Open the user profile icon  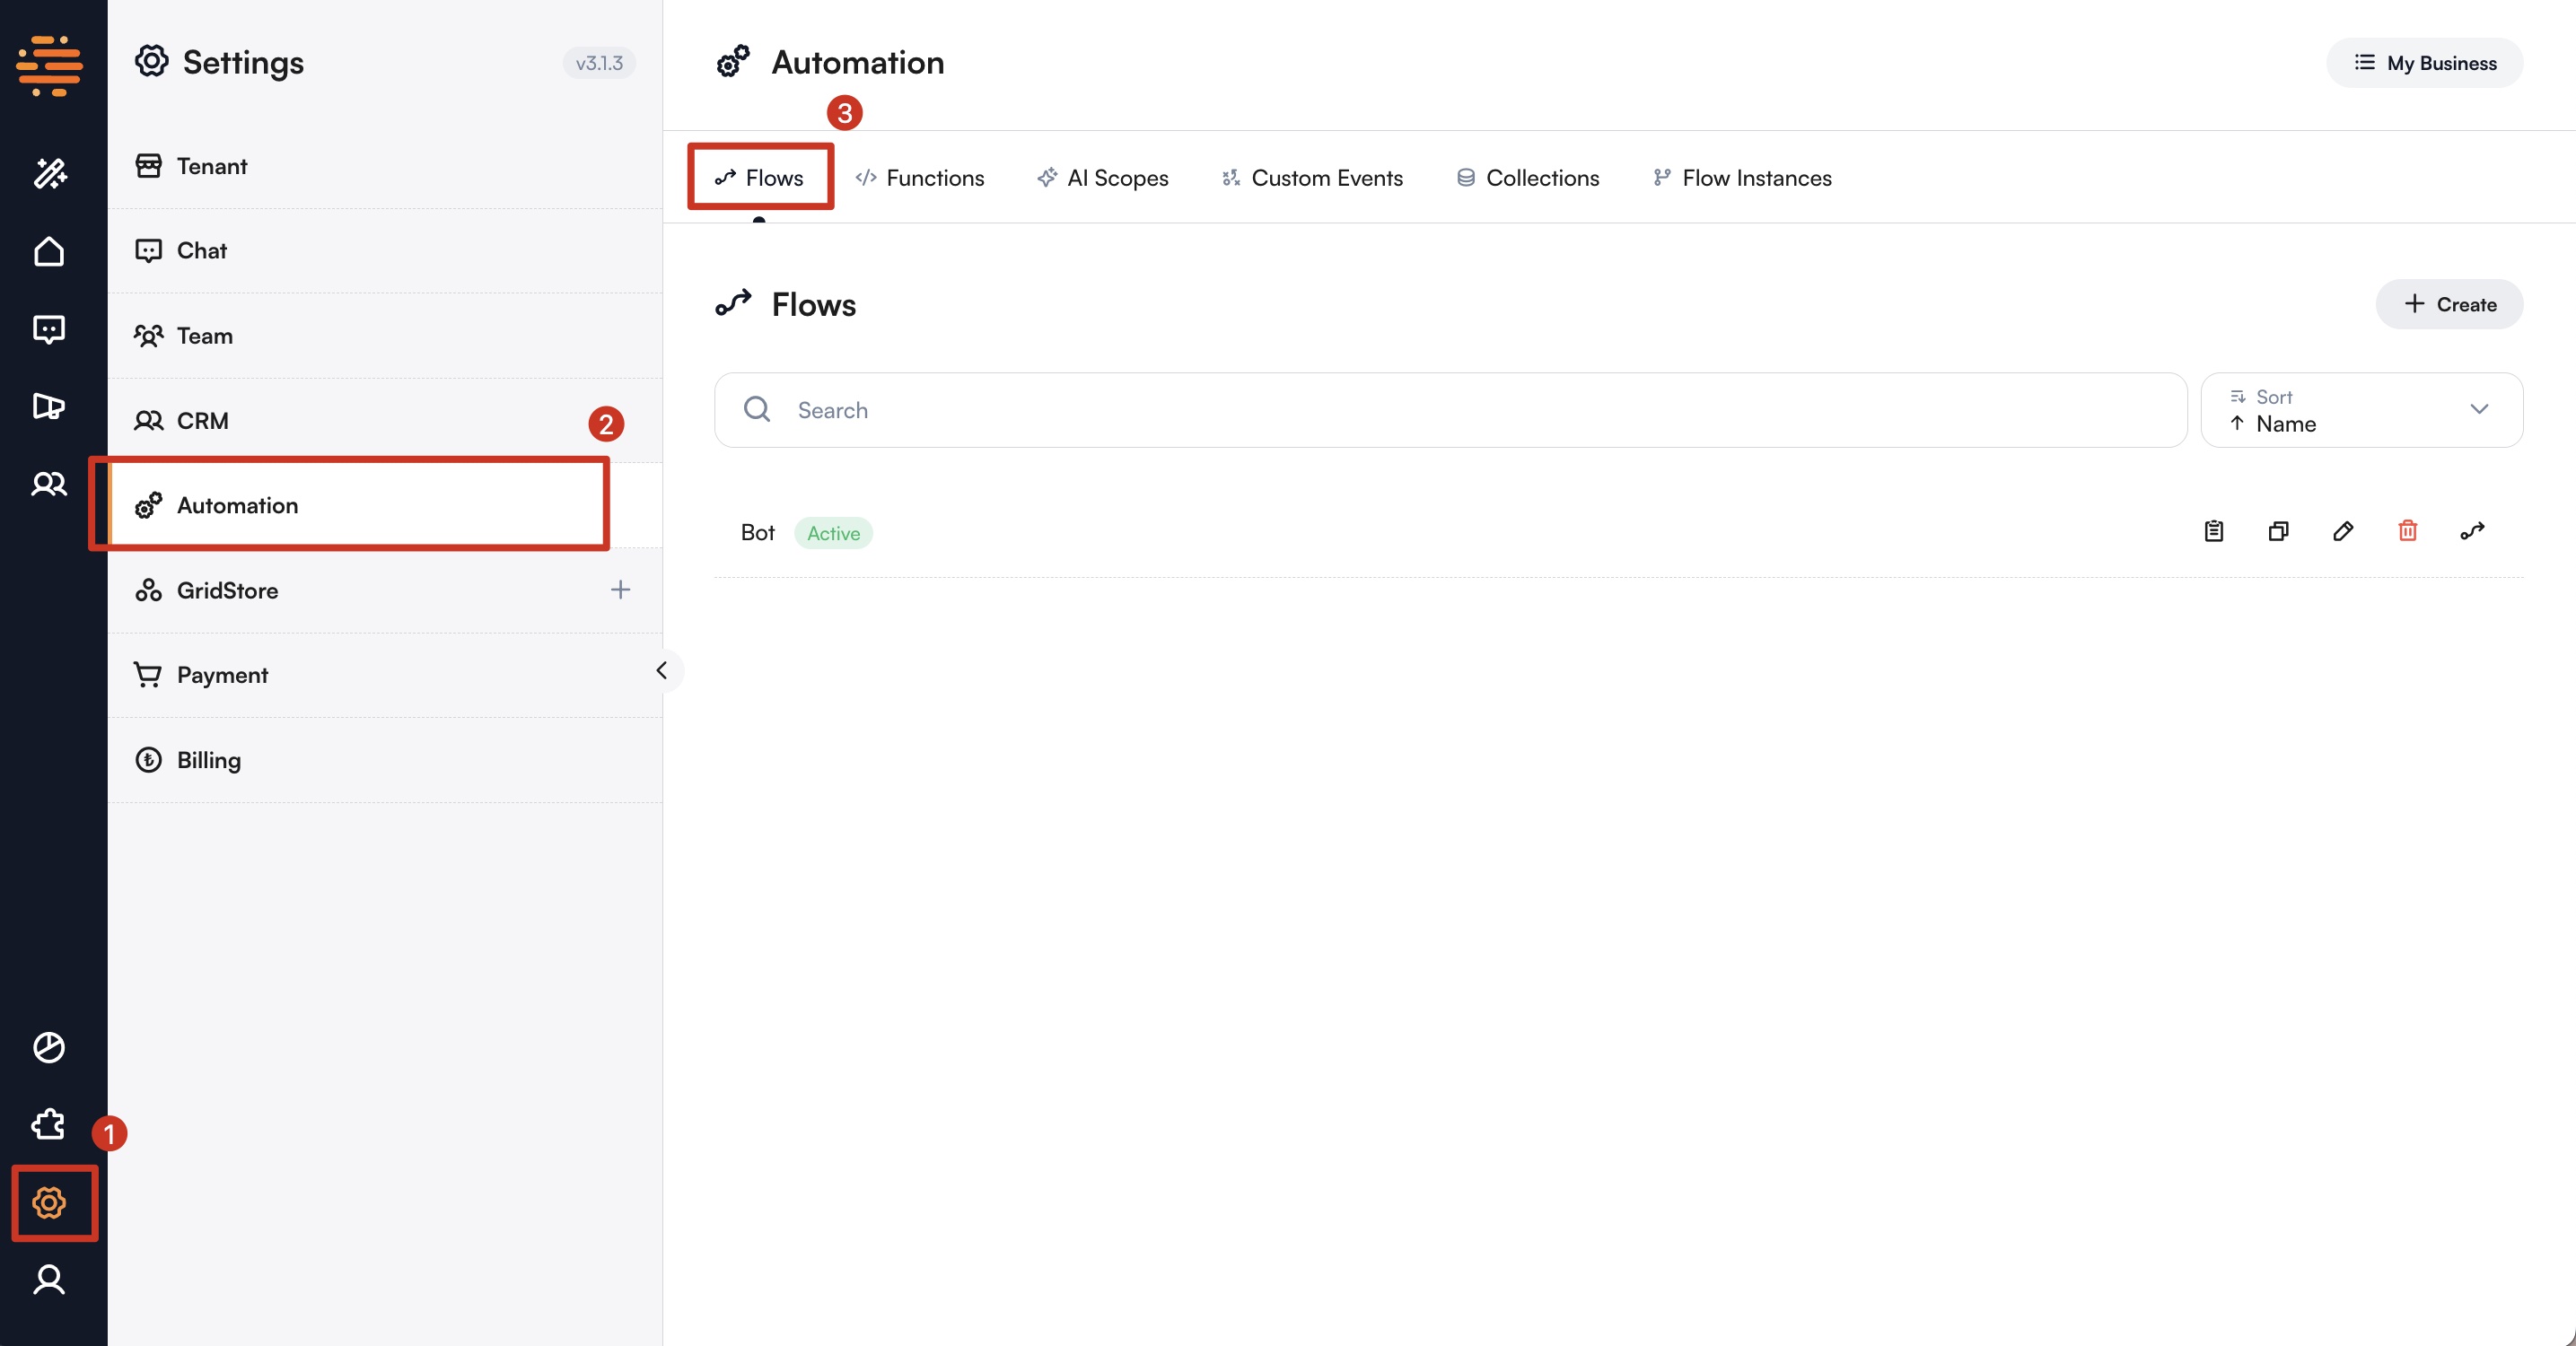pos(49,1279)
